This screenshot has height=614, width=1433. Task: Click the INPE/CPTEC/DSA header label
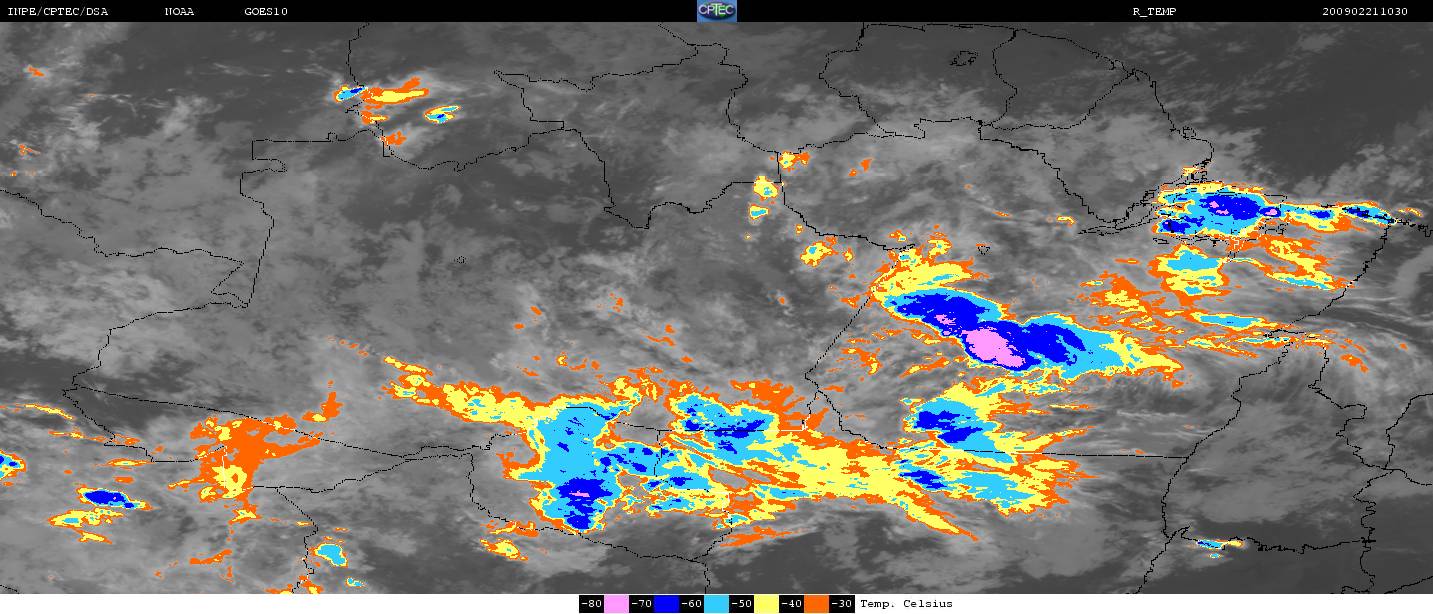[58, 12]
